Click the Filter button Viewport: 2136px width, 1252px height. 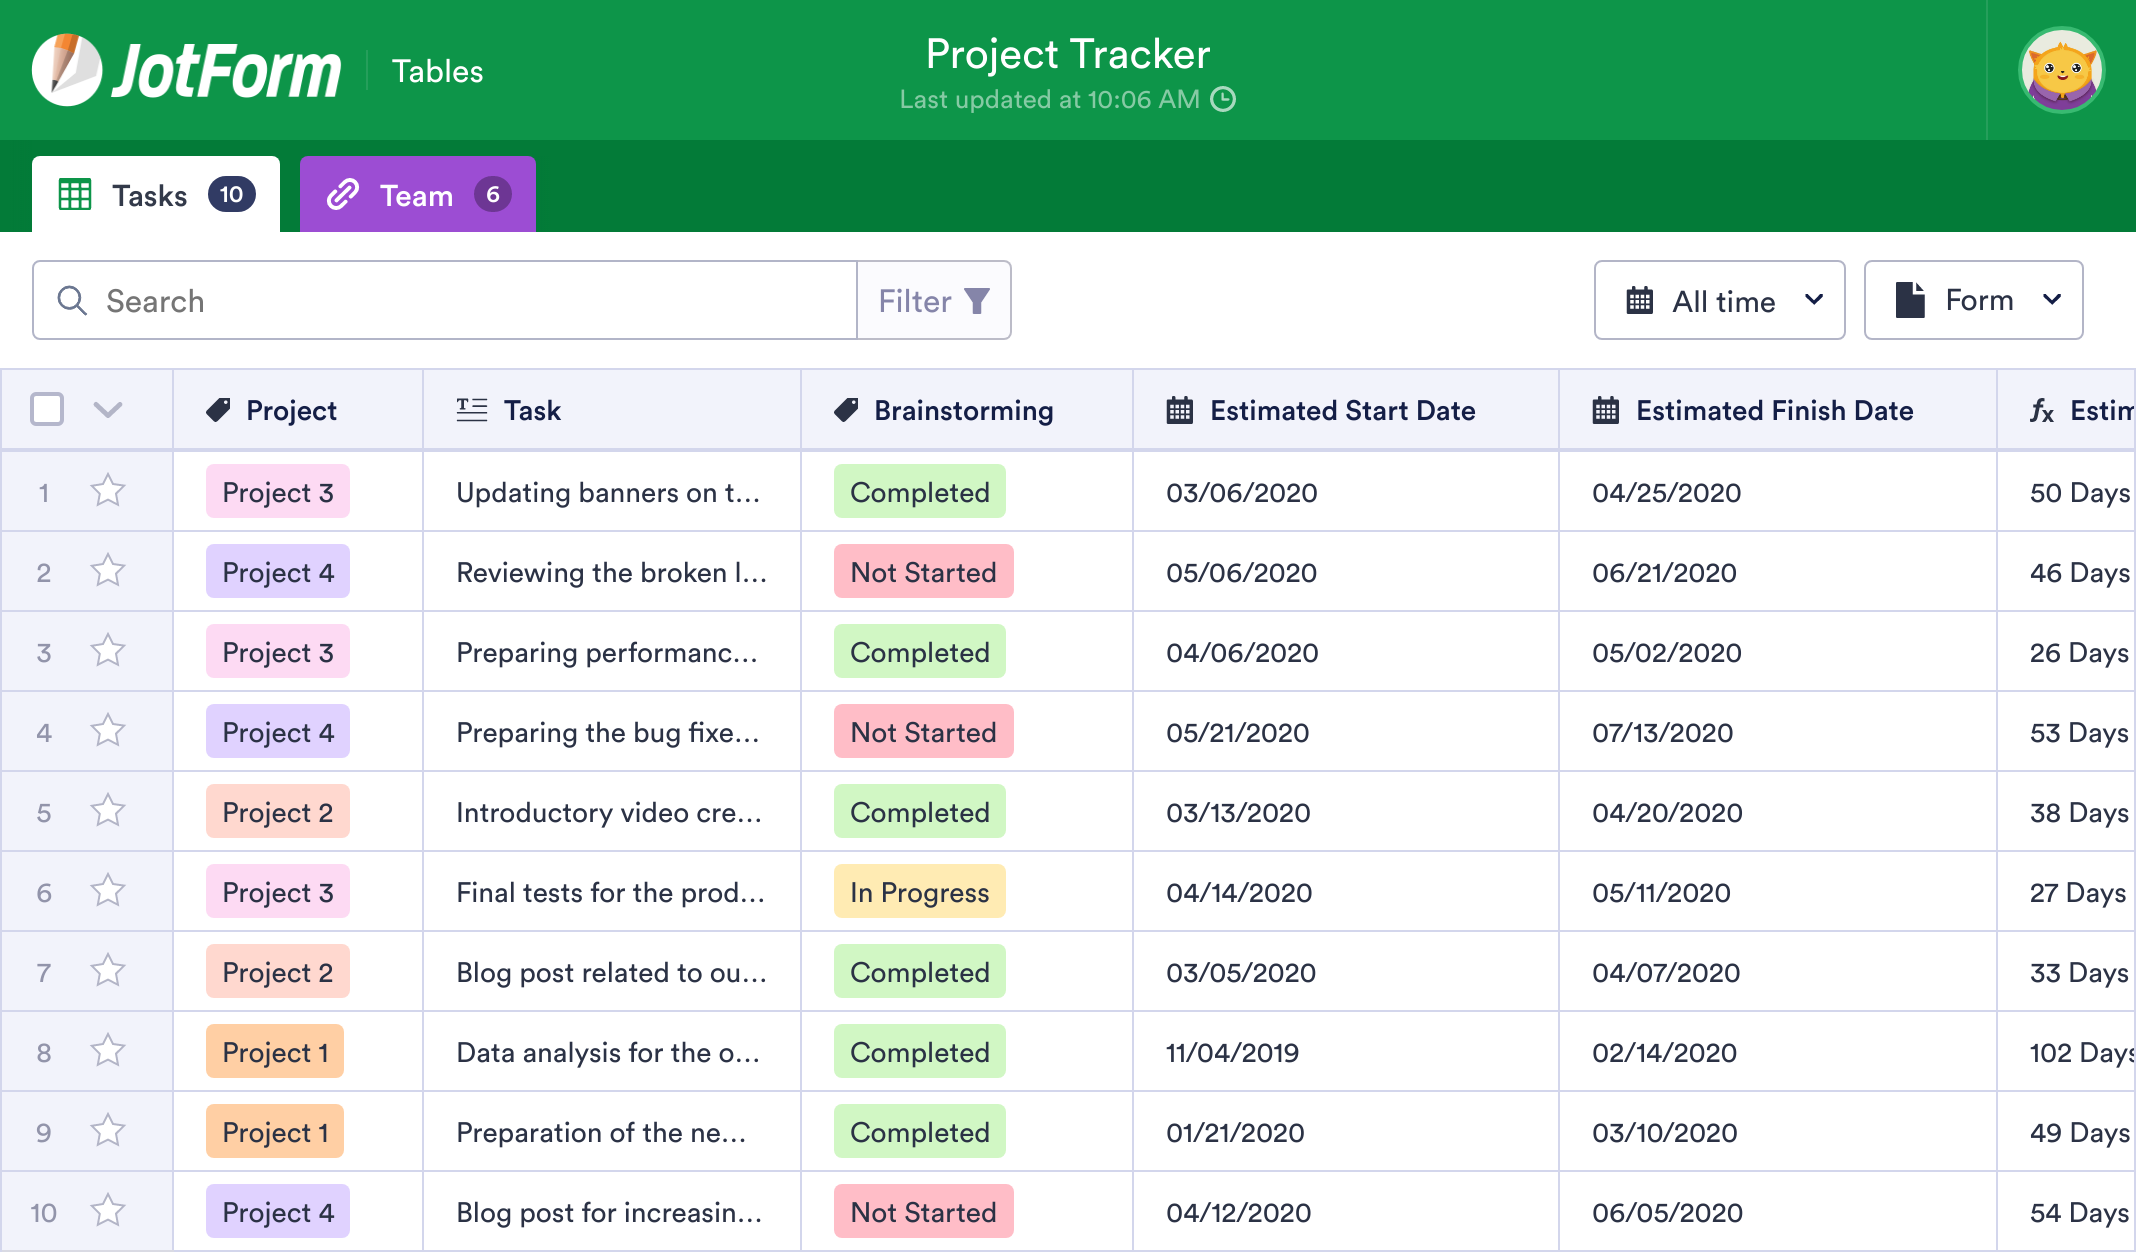click(x=933, y=300)
